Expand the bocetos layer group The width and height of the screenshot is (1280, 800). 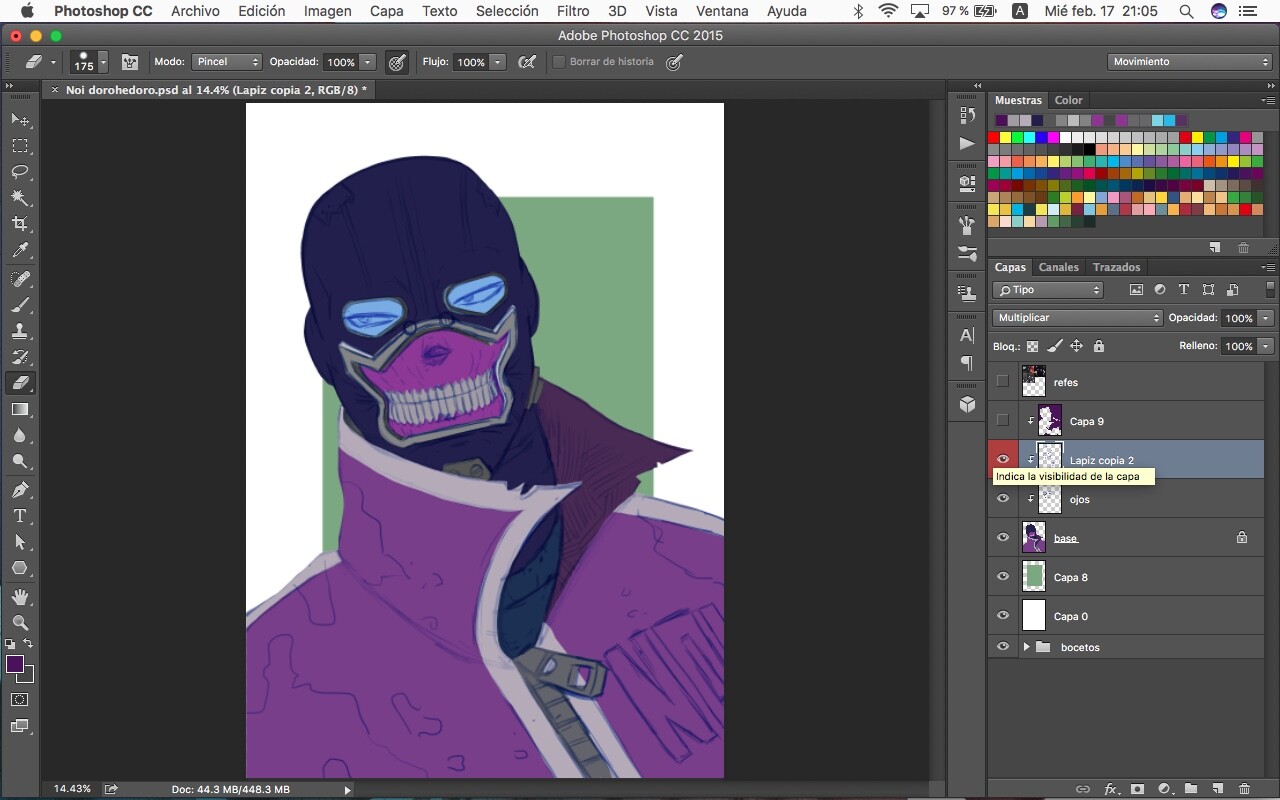(1026, 647)
